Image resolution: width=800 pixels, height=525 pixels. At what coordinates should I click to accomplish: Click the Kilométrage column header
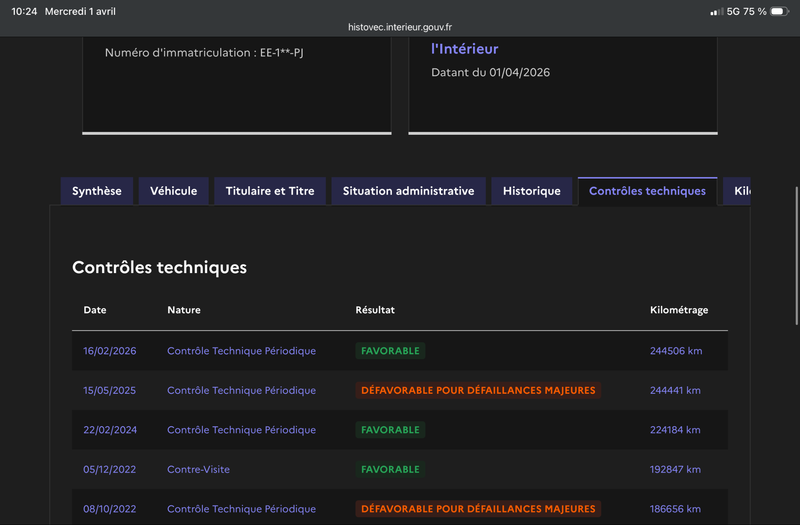pyautogui.click(x=679, y=310)
